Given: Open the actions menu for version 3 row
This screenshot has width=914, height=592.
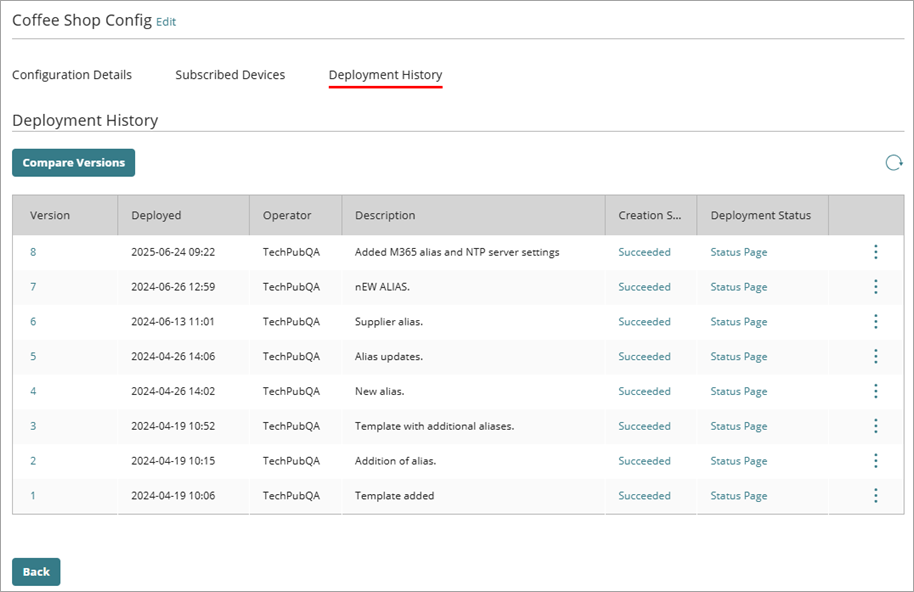Looking at the screenshot, I should tap(876, 426).
